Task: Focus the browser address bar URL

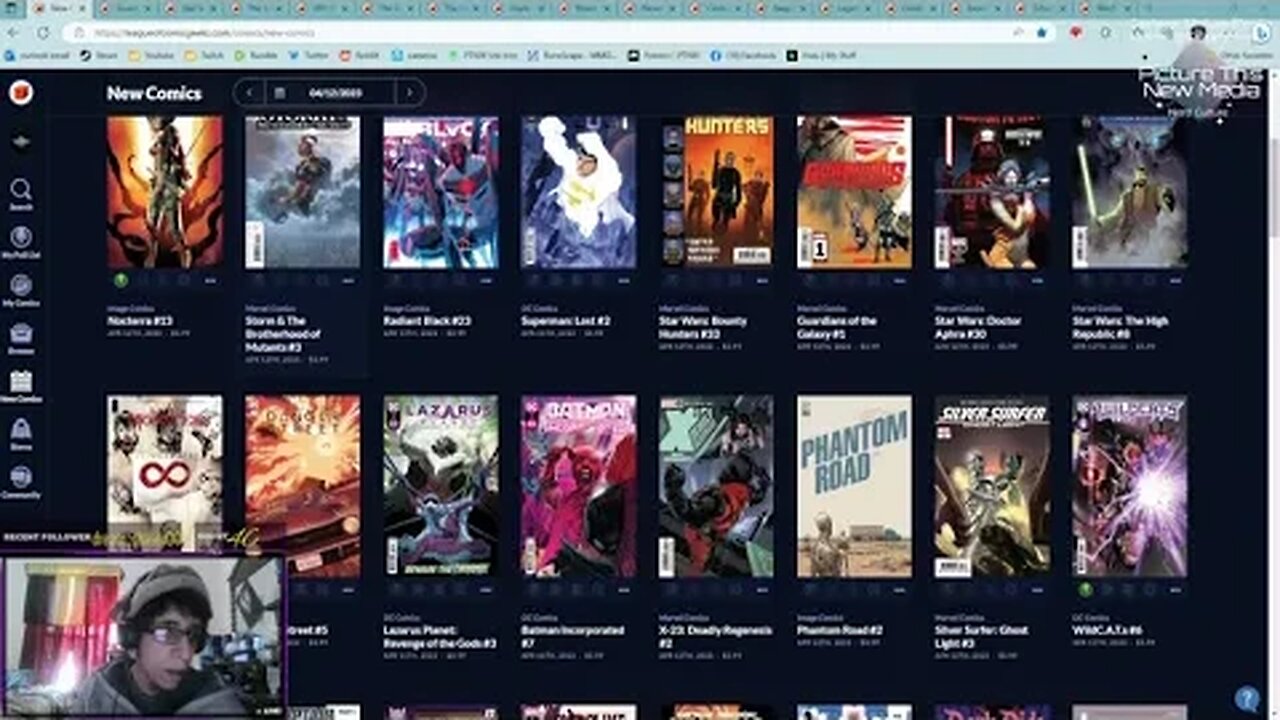Action: (540, 32)
